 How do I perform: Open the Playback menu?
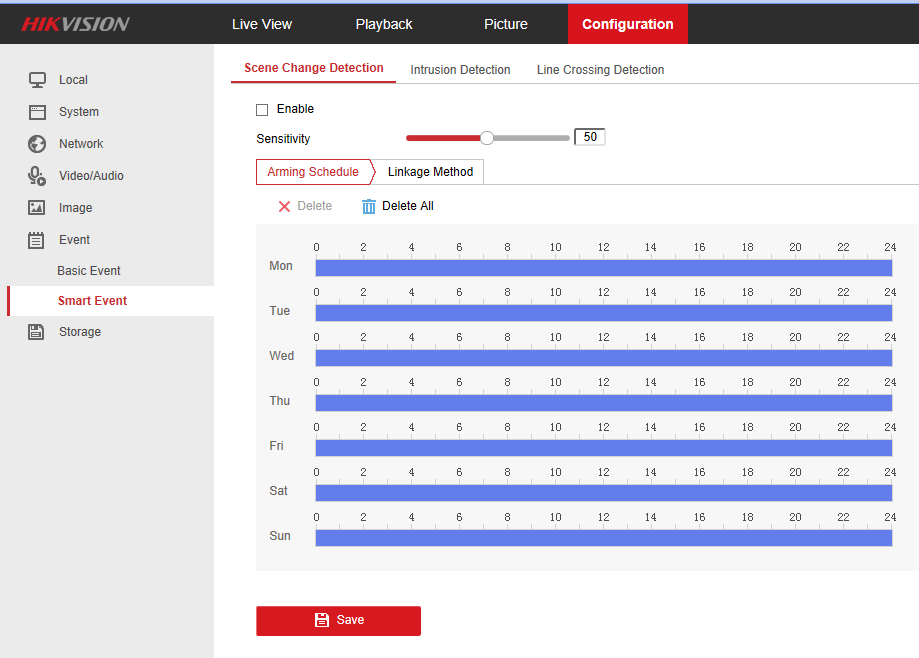click(384, 24)
